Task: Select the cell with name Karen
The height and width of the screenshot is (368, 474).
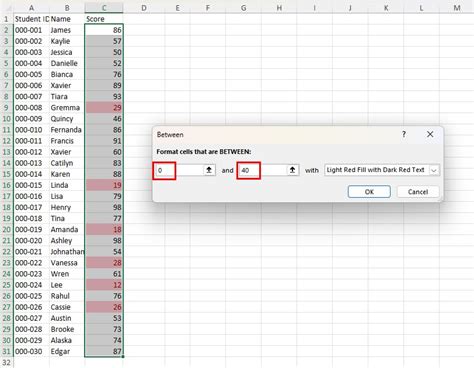Action: point(67,174)
